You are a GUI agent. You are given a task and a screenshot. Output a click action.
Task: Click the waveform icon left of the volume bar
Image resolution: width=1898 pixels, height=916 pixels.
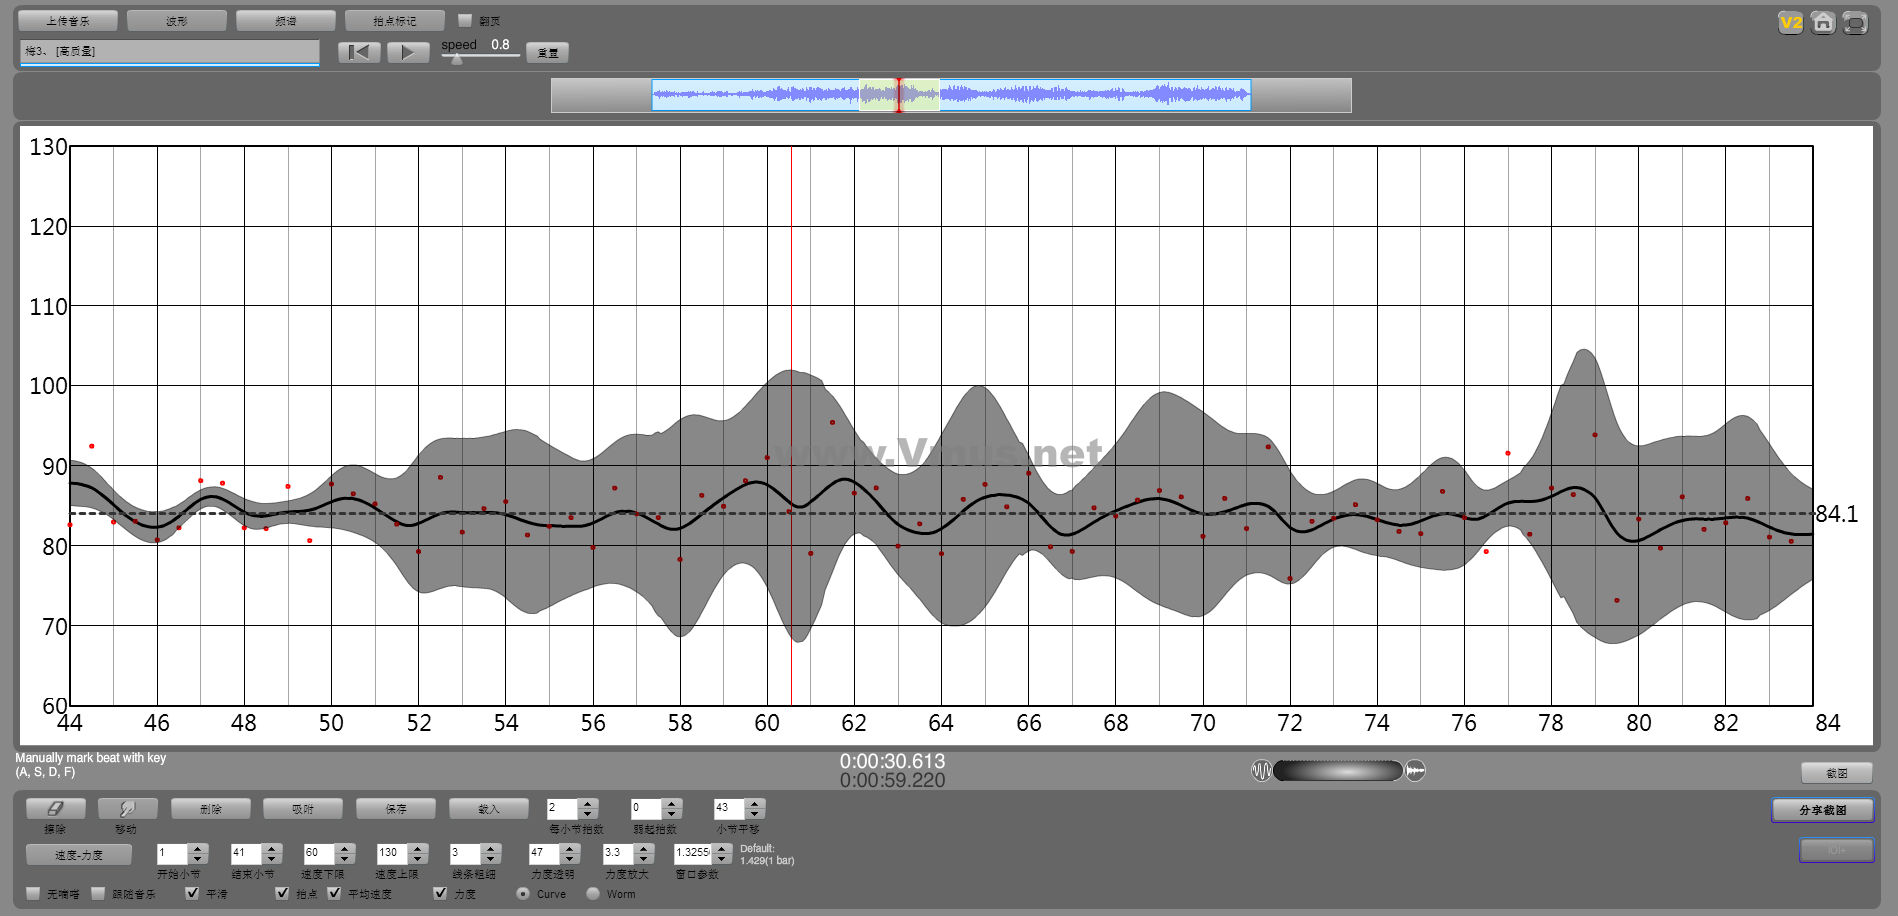1261,770
